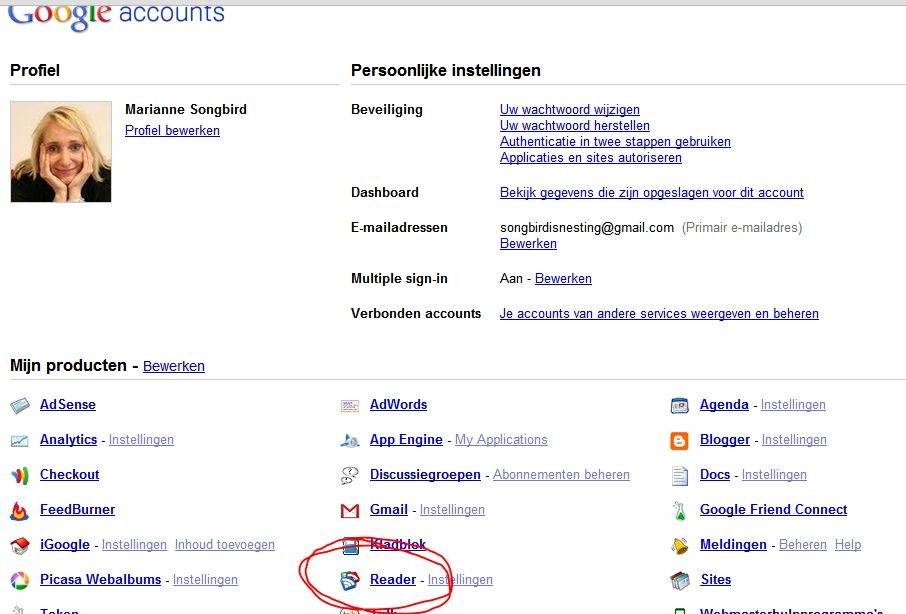Viewport: 906px width, 614px height.
Task: Open the iGoogle link
Action: tap(65, 544)
